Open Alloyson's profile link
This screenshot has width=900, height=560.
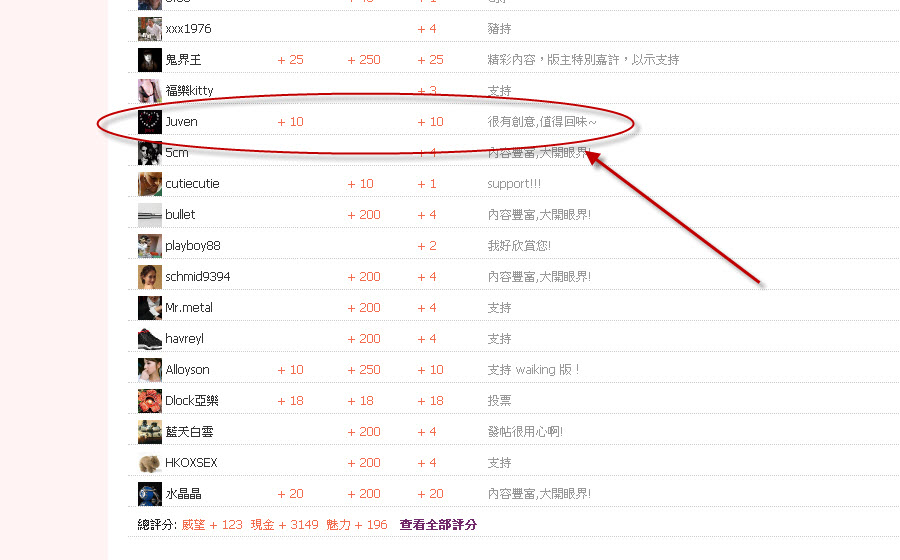click(x=187, y=370)
